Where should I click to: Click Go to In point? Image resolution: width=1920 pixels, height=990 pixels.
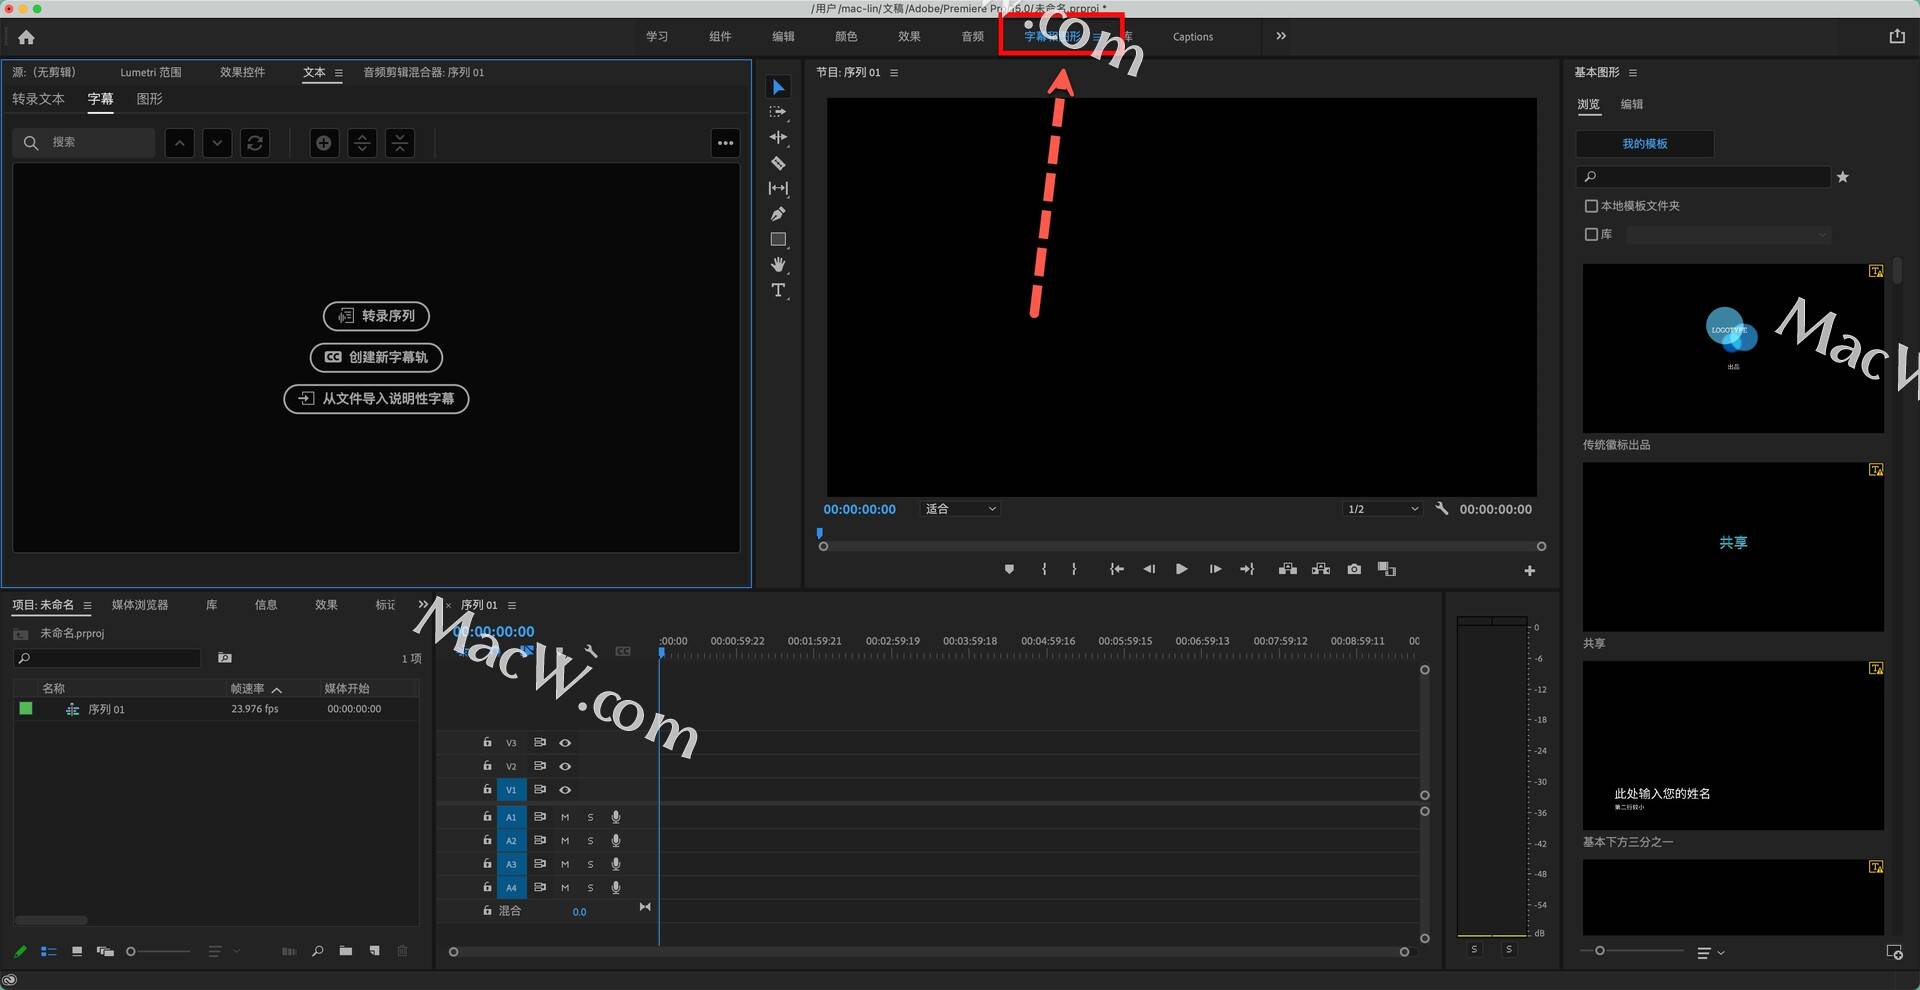(1117, 569)
